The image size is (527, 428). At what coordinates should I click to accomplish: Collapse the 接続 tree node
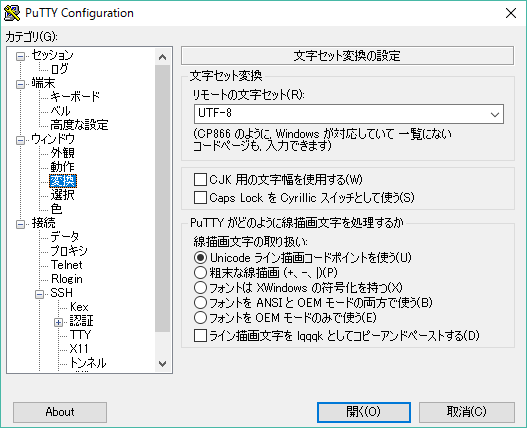[21, 224]
